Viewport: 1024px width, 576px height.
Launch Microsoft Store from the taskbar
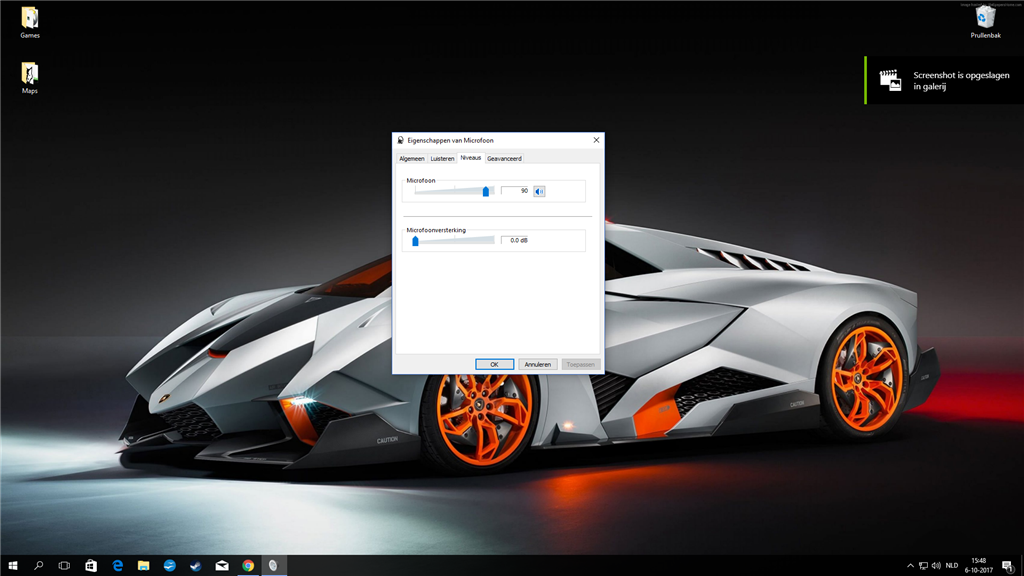(x=91, y=565)
